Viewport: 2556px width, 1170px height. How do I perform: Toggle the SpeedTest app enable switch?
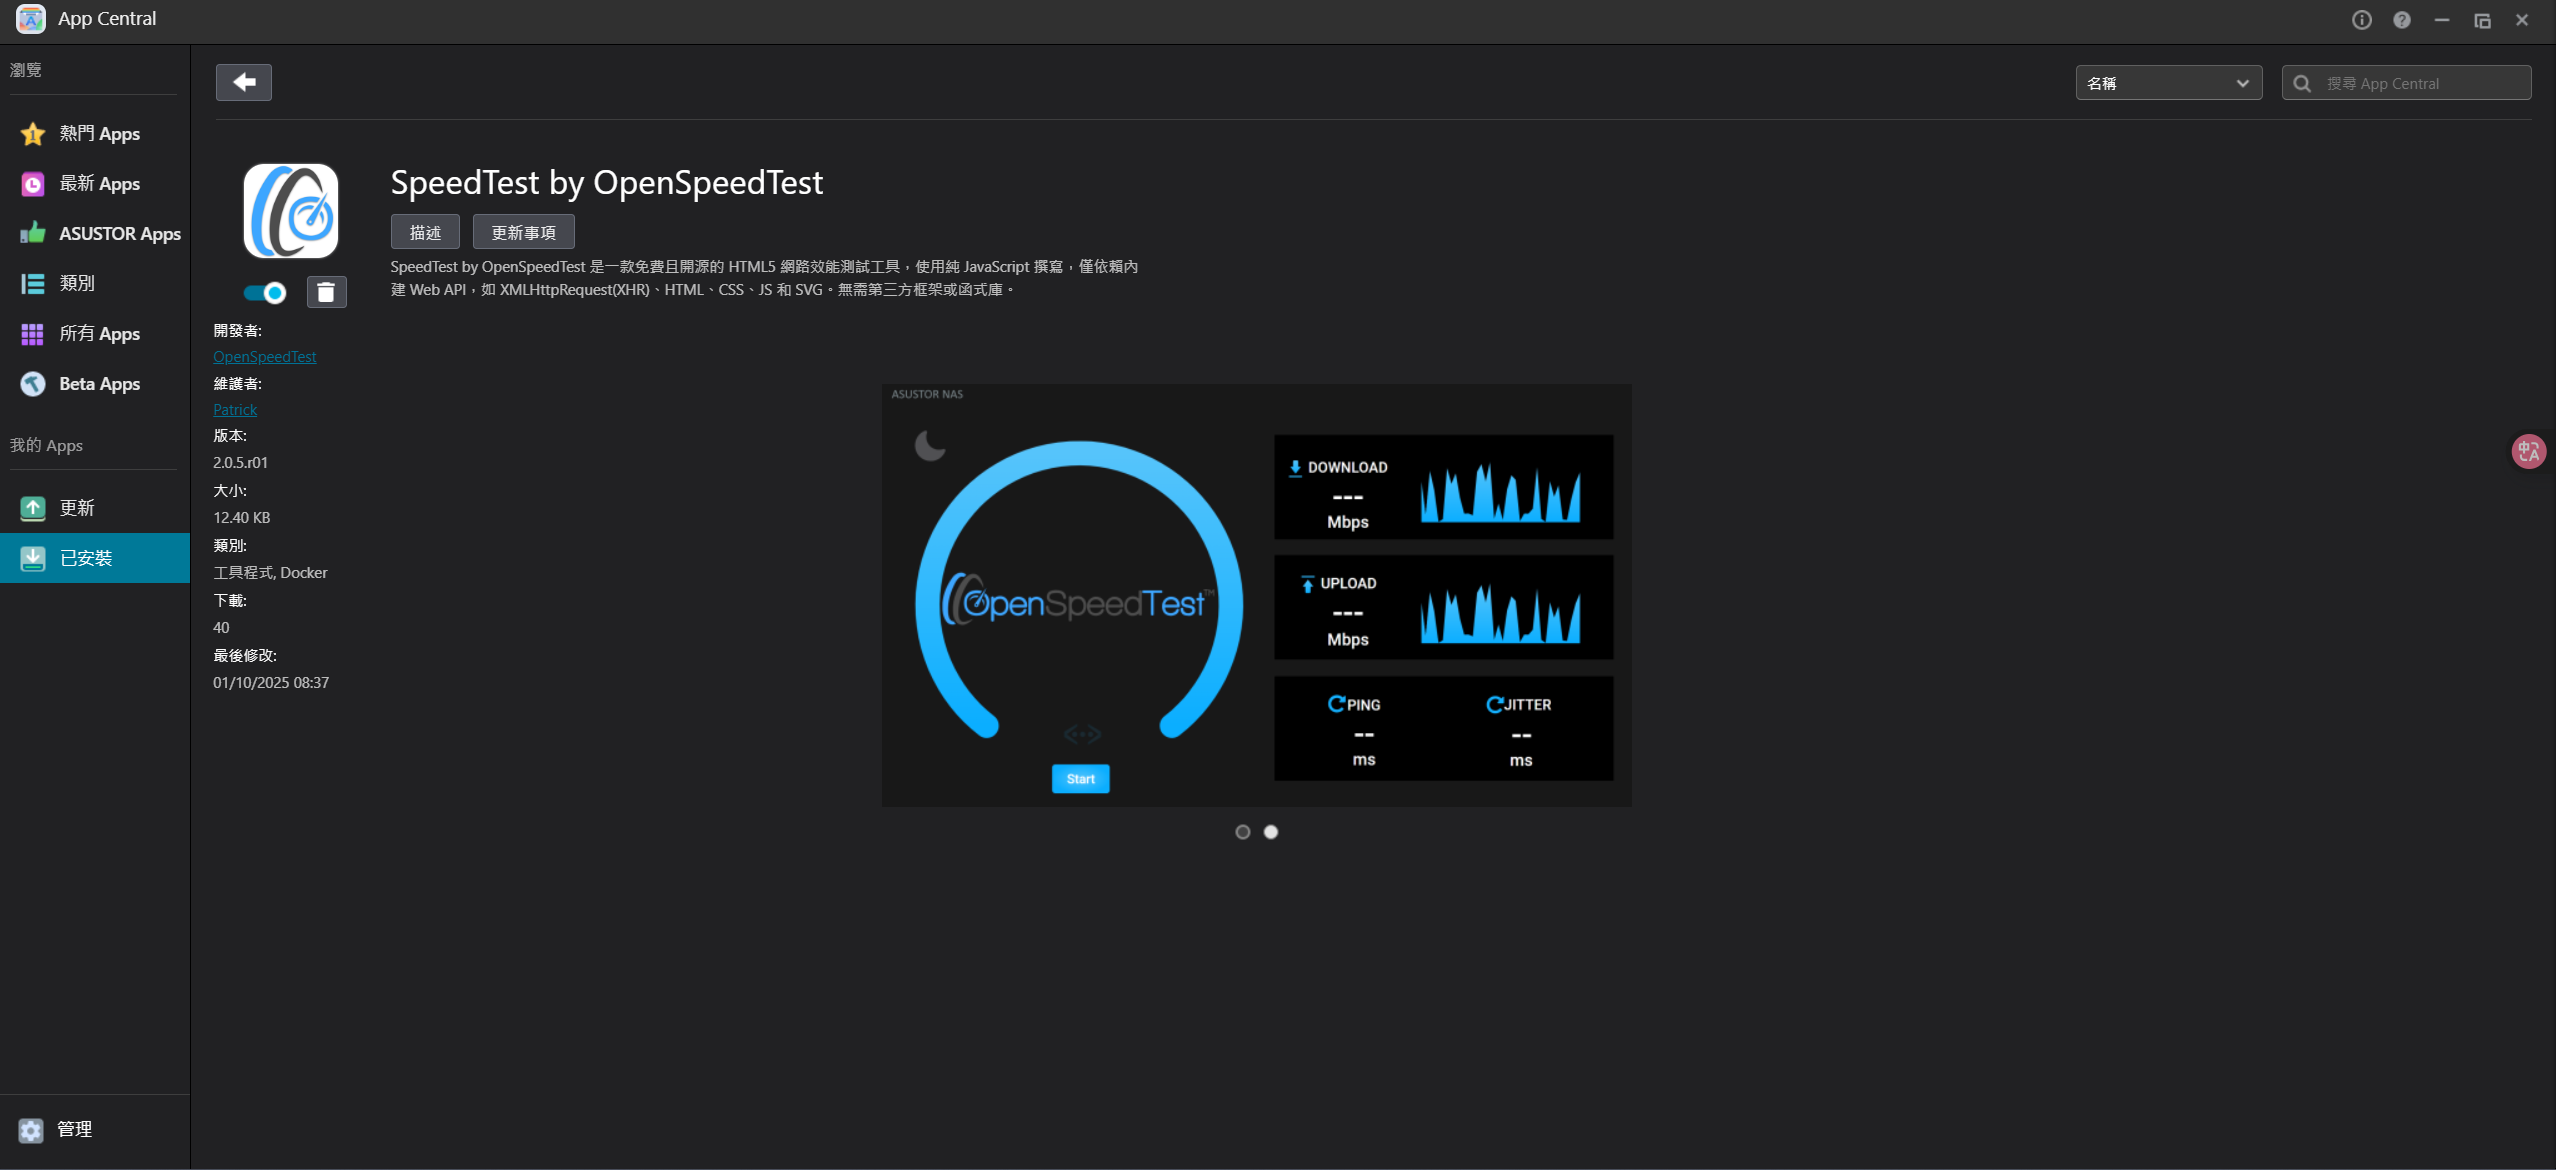pyautogui.click(x=265, y=292)
